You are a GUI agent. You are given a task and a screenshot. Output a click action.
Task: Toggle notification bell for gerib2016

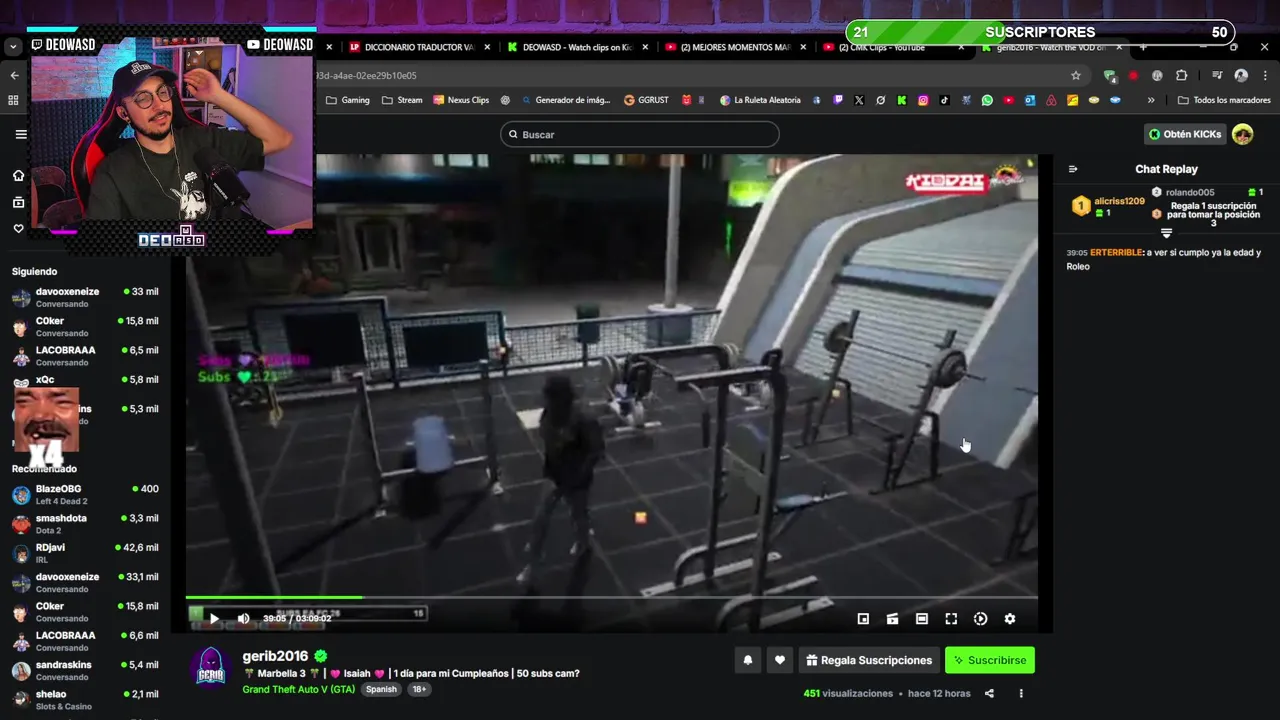point(747,660)
